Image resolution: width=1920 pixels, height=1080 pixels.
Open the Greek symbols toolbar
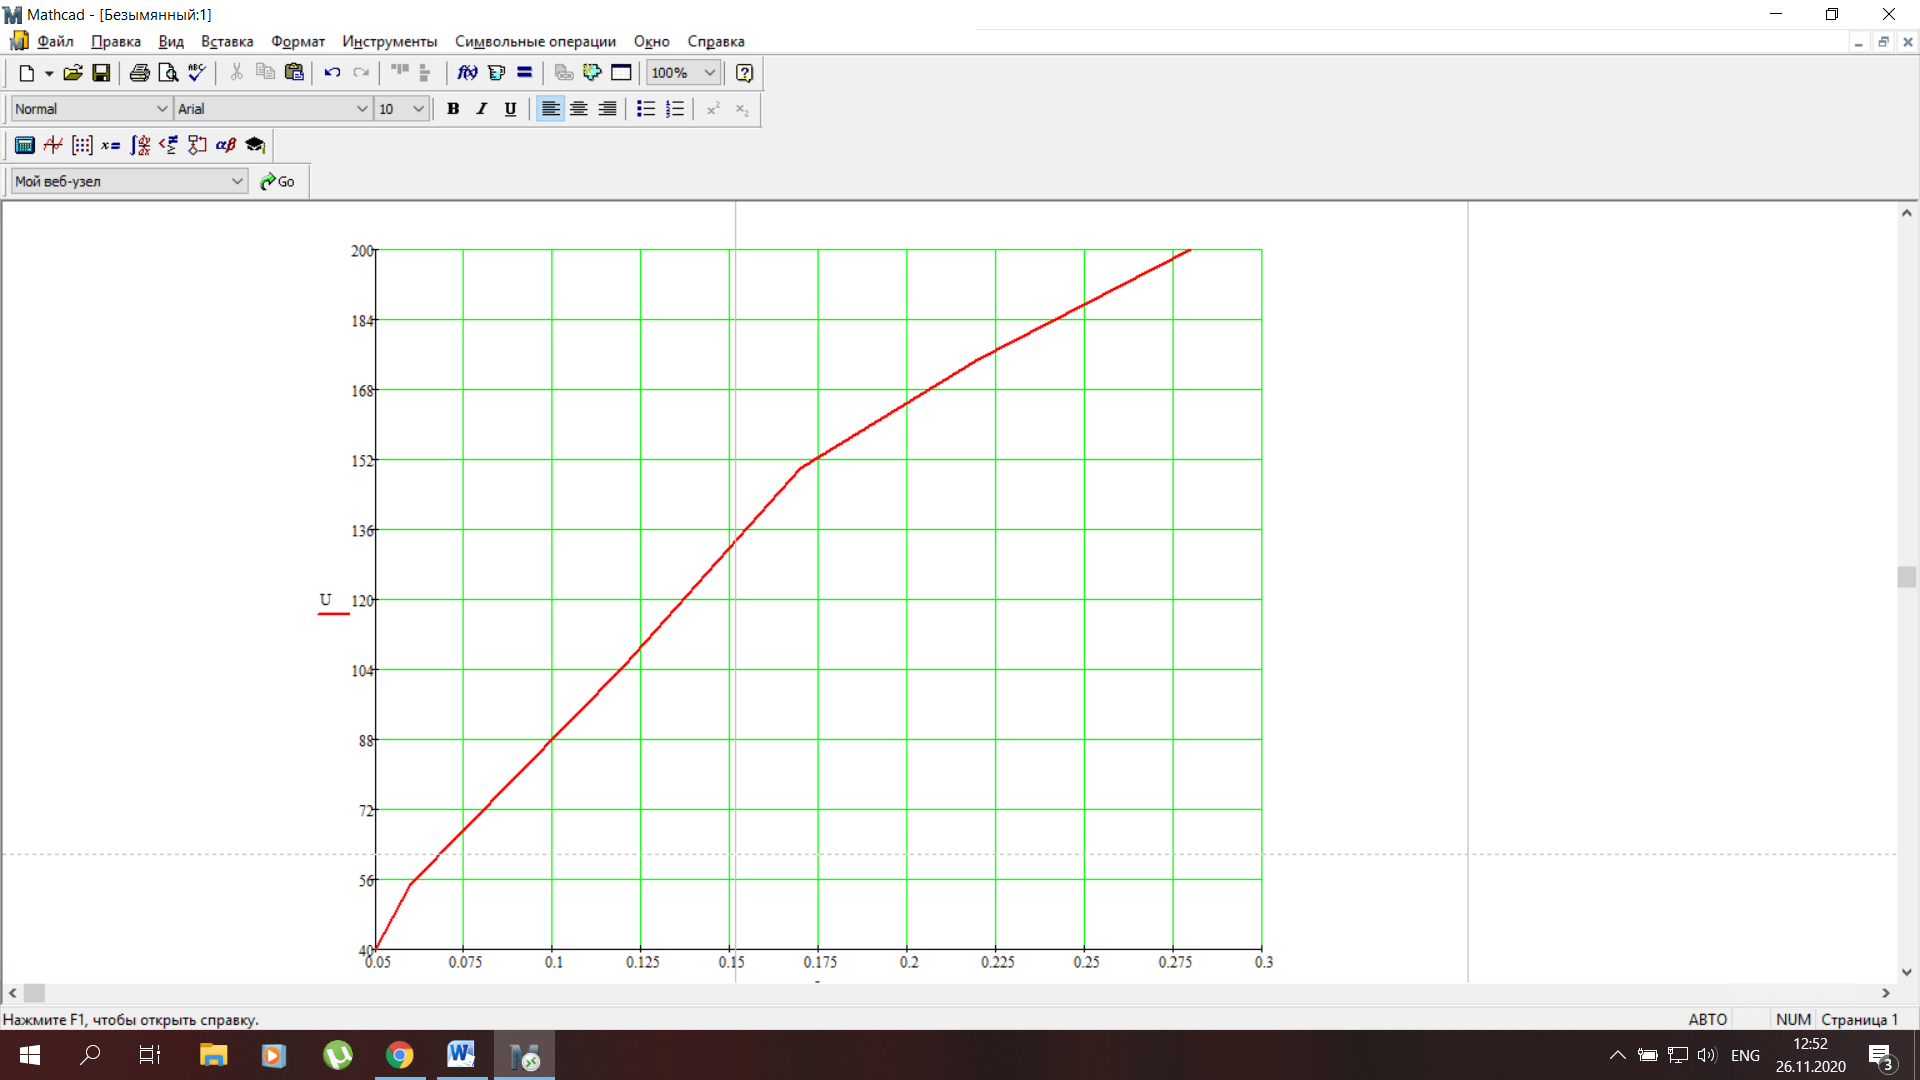click(x=226, y=145)
